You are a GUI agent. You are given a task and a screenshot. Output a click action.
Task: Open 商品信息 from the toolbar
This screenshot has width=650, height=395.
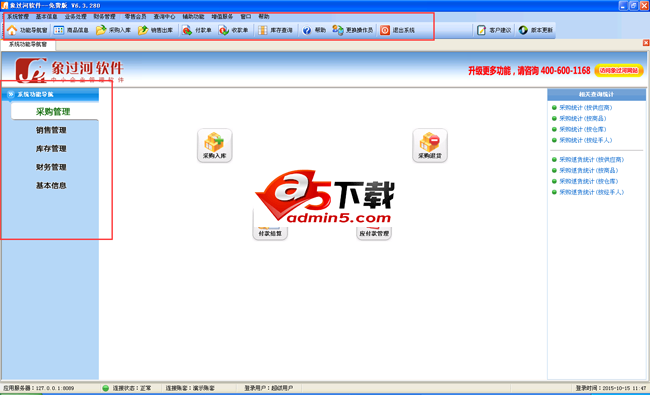[71, 30]
